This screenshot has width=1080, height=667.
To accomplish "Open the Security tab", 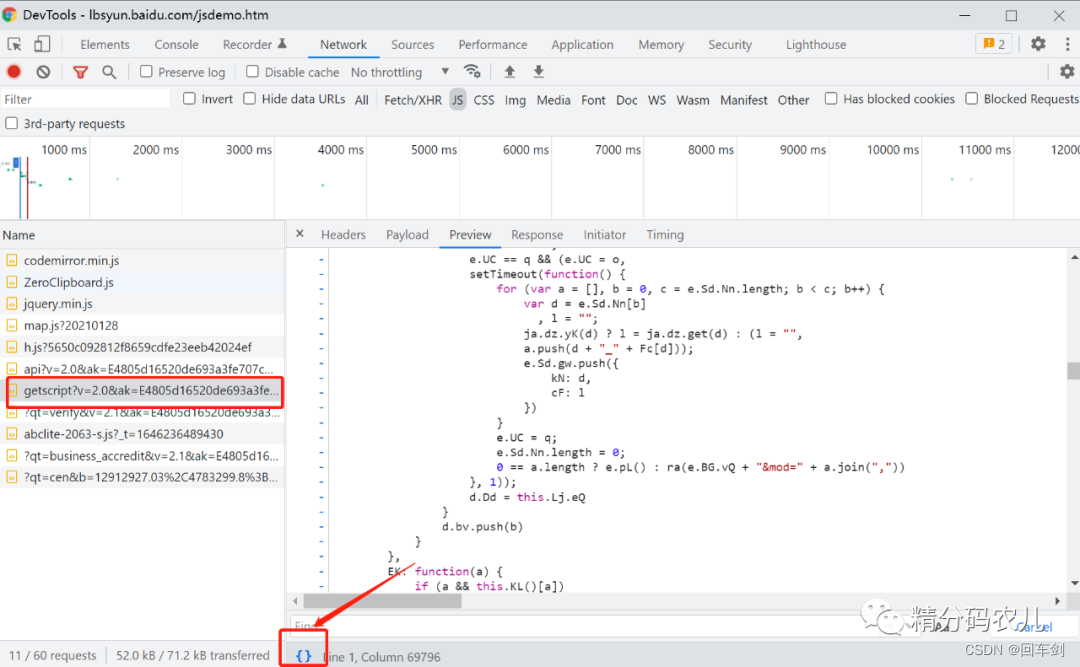I will (730, 45).
